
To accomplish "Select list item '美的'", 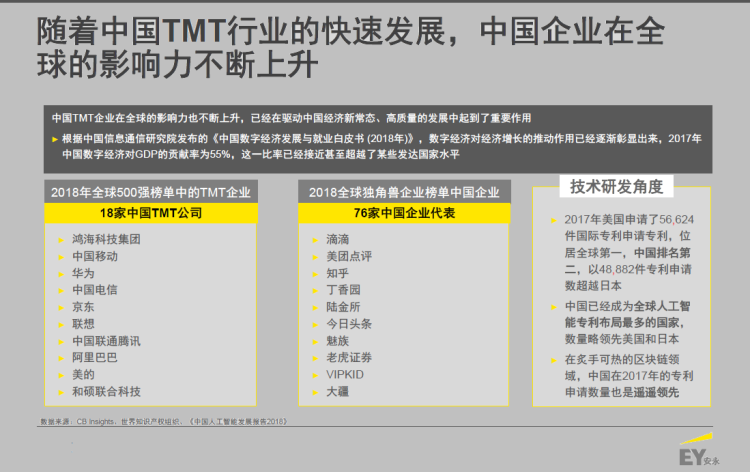I will (x=83, y=374).
